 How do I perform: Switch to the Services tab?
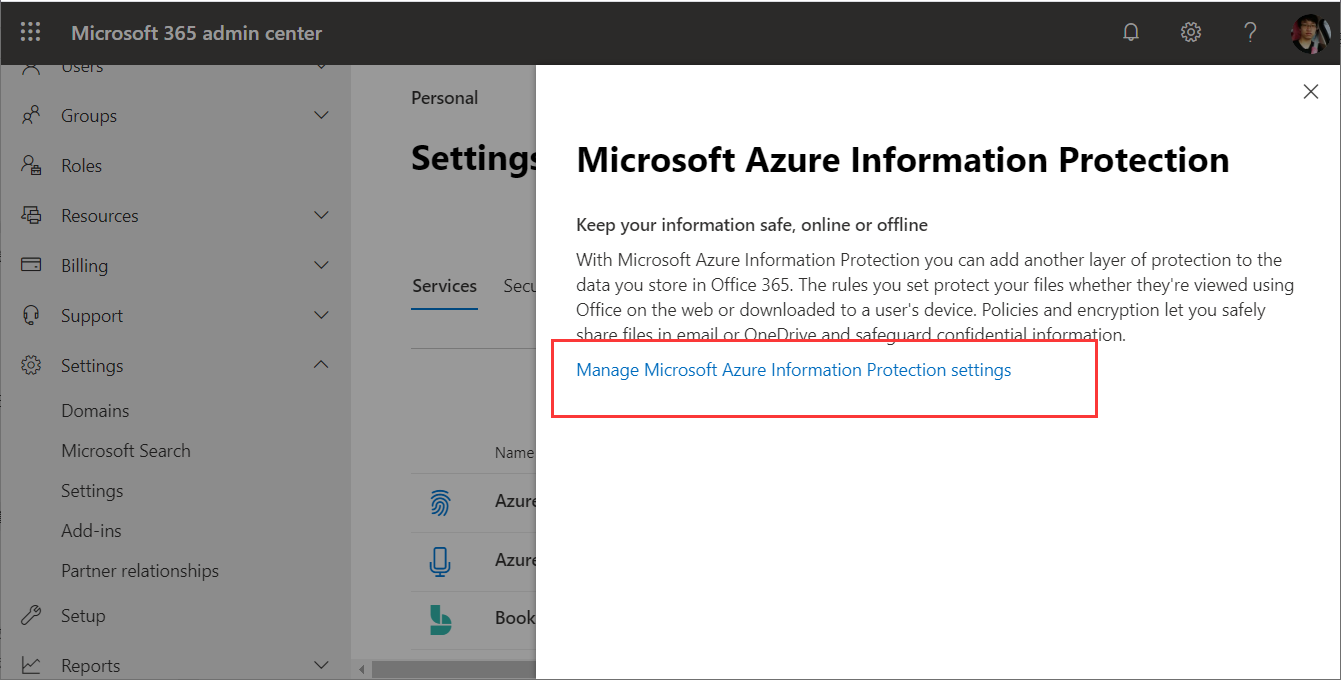(x=444, y=286)
